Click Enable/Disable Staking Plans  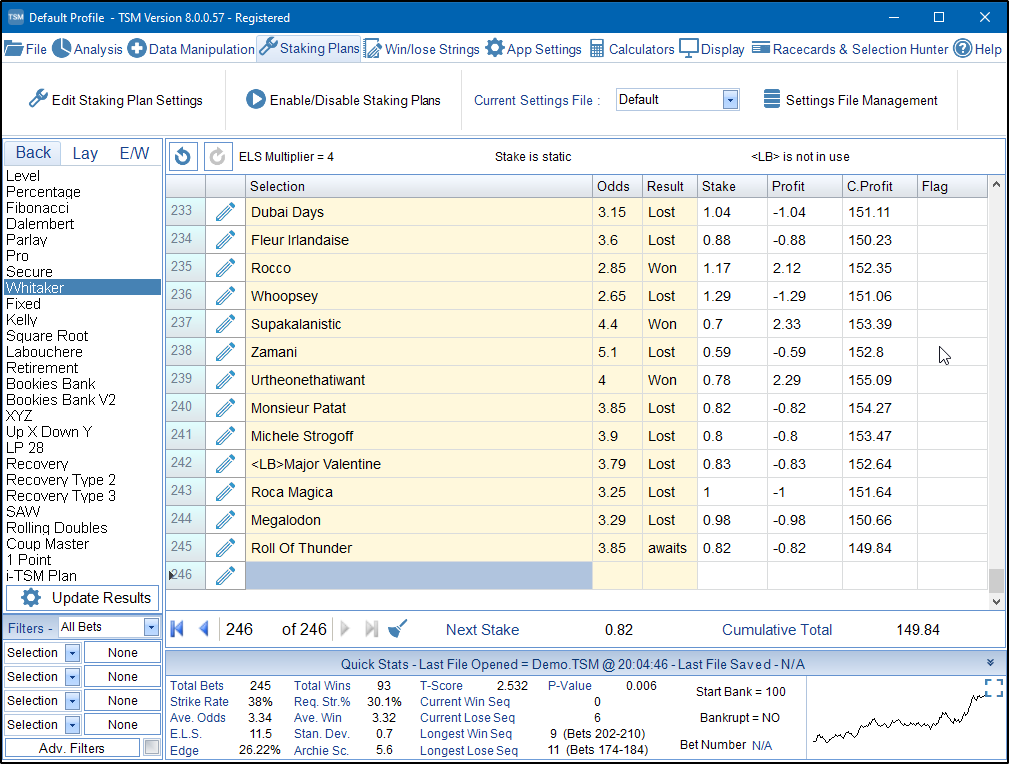[x=343, y=100]
